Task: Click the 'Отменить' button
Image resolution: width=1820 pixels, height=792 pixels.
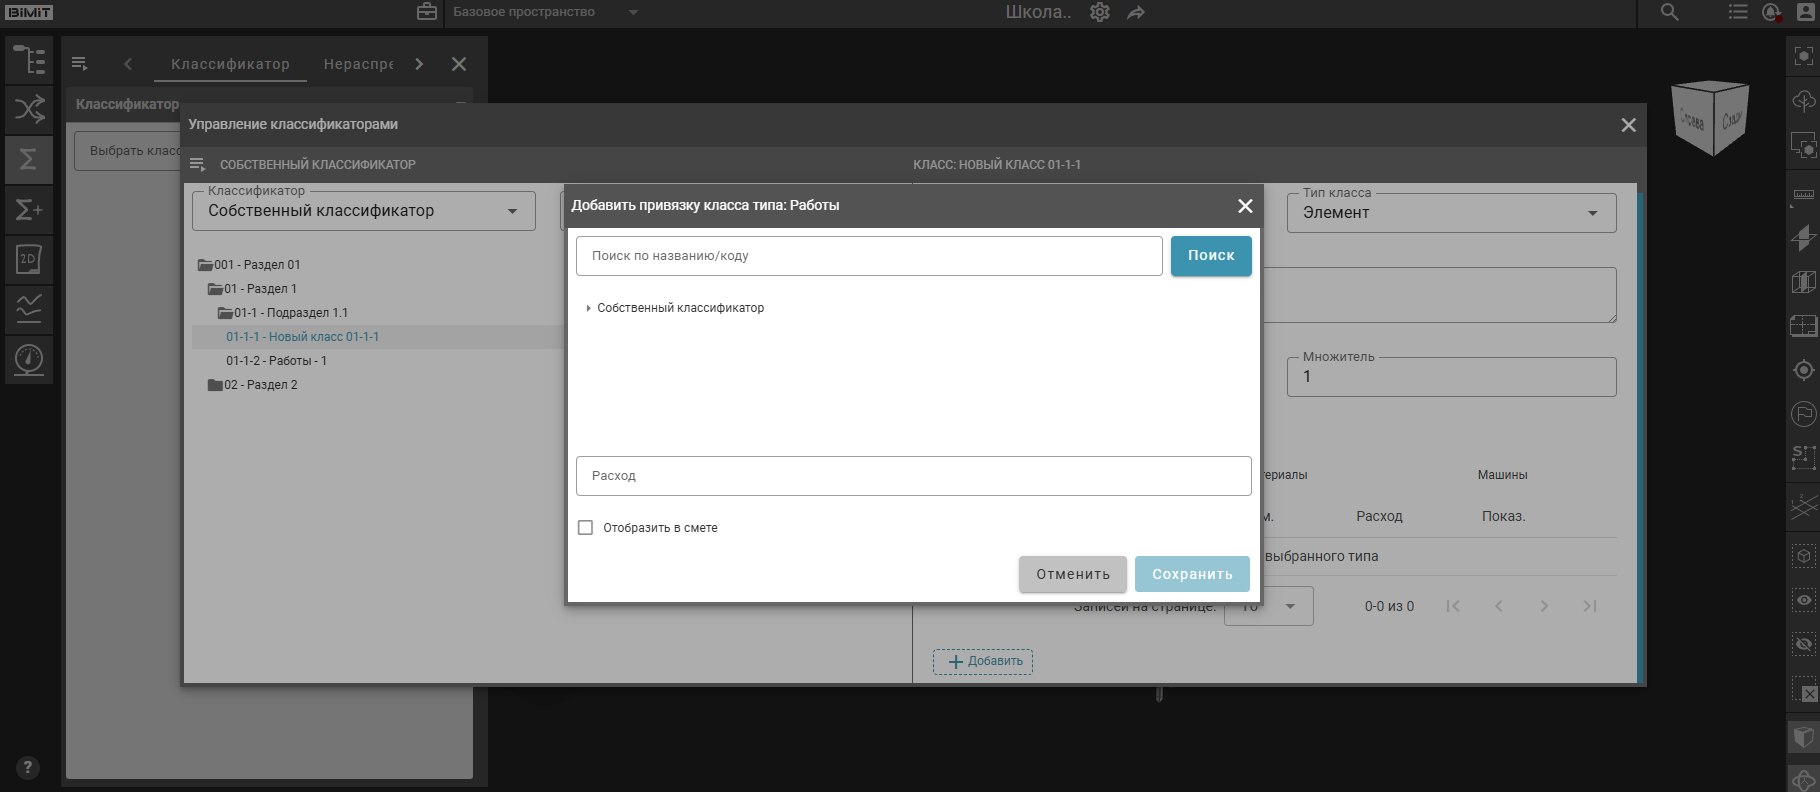Action: click(x=1072, y=574)
